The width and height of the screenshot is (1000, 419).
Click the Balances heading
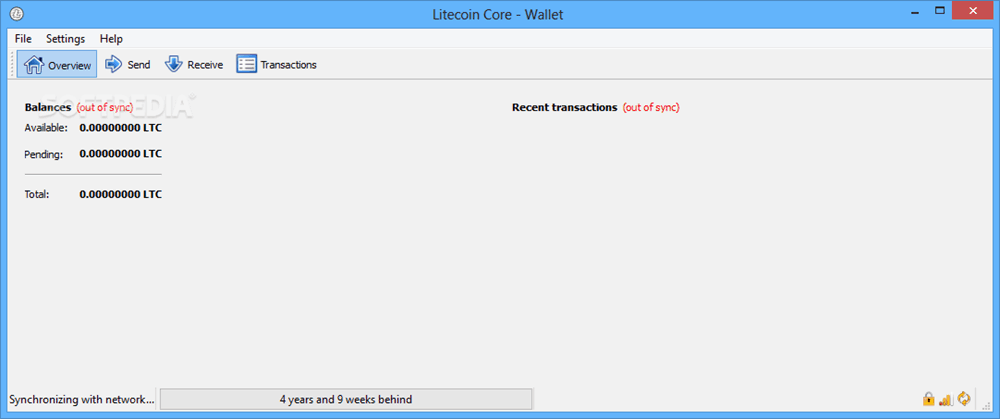click(48, 107)
